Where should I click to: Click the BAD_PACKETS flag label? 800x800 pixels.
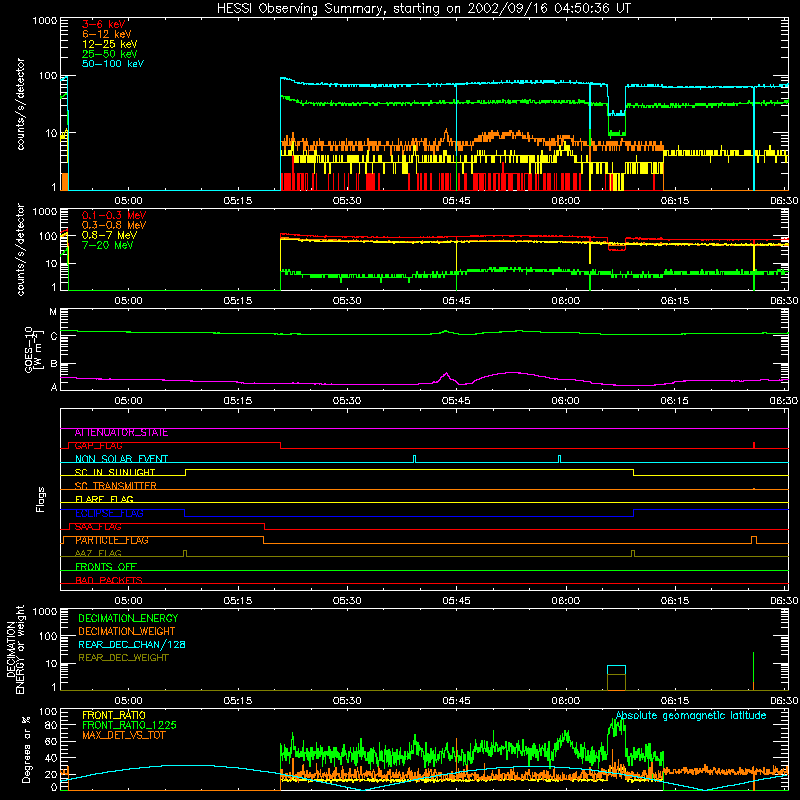109,580
